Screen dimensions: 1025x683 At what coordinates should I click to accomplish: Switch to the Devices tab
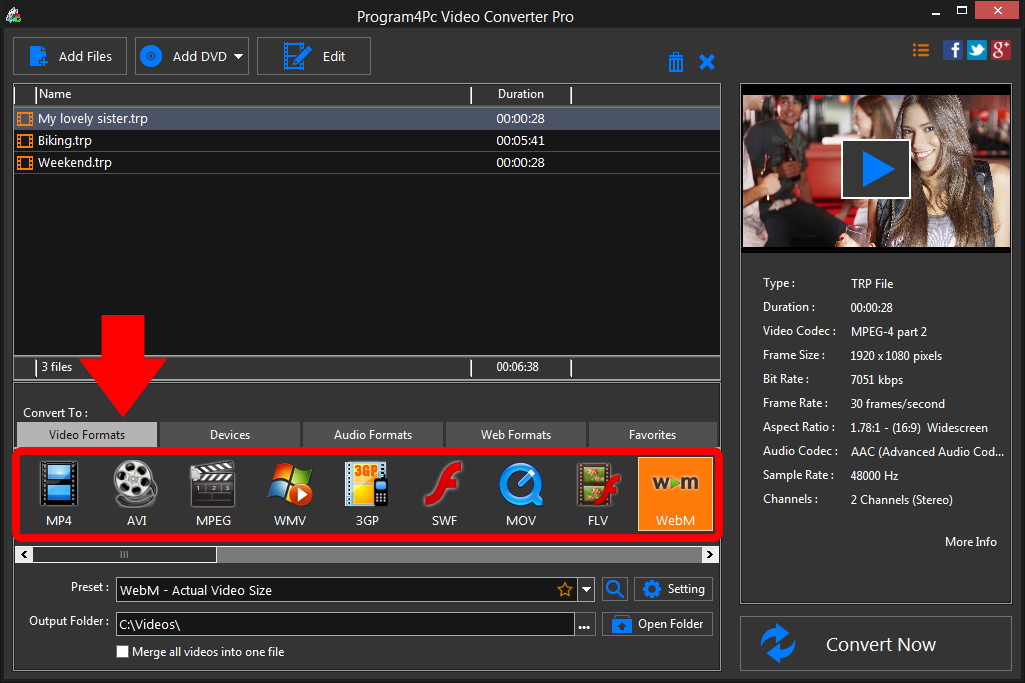229,434
